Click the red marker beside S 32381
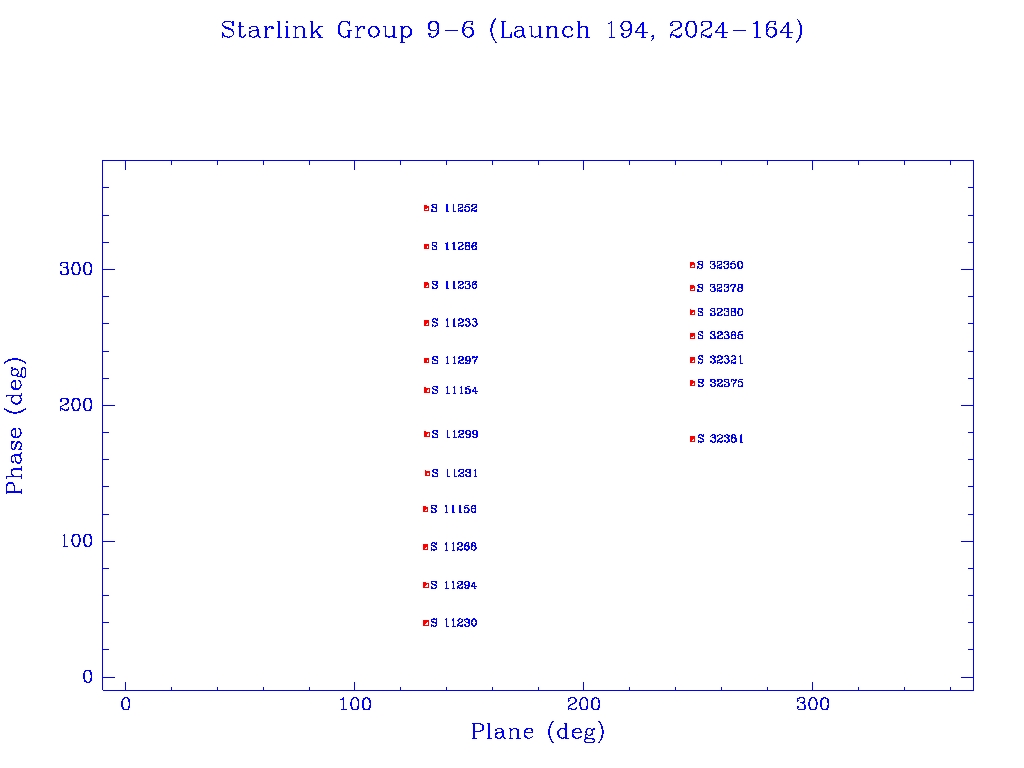1024x768 pixels. click(692, 439)
